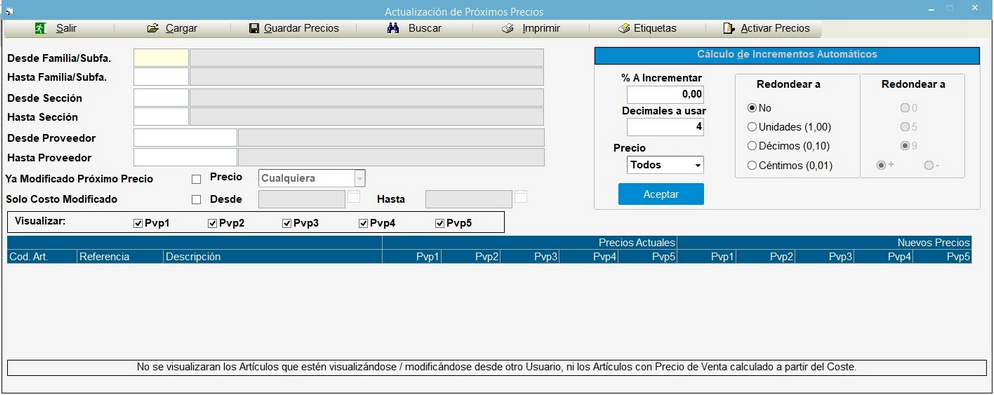Screen dimensions: 994x395
Task: Click Pvp5 header under Nuevos Precios
Action: 942,256
